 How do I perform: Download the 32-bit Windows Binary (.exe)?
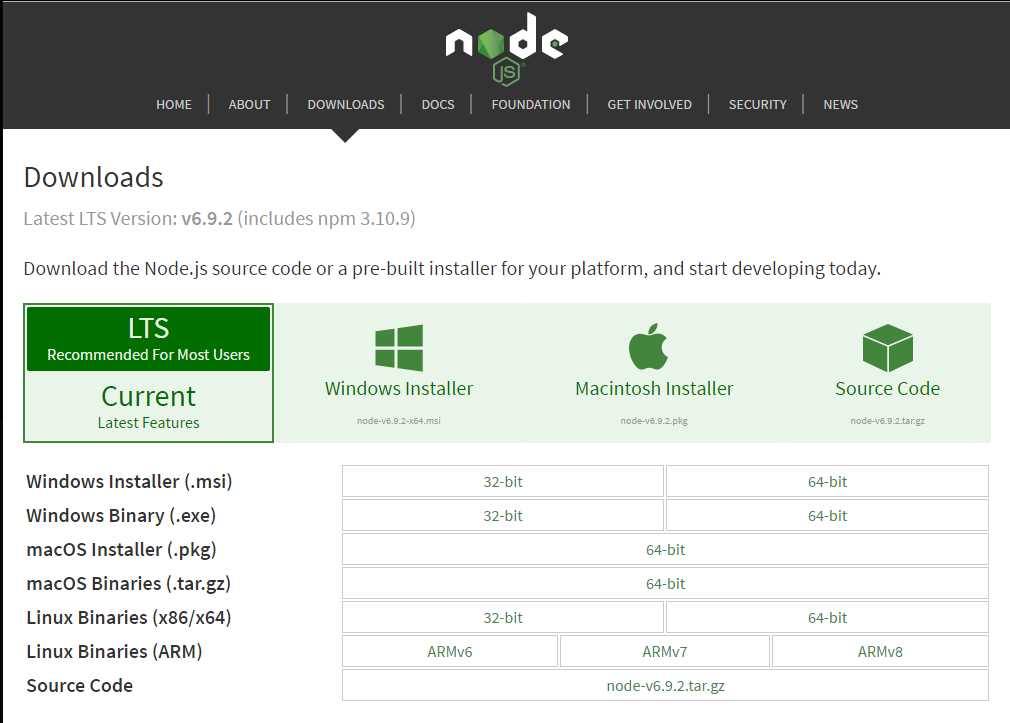point(503,515)
